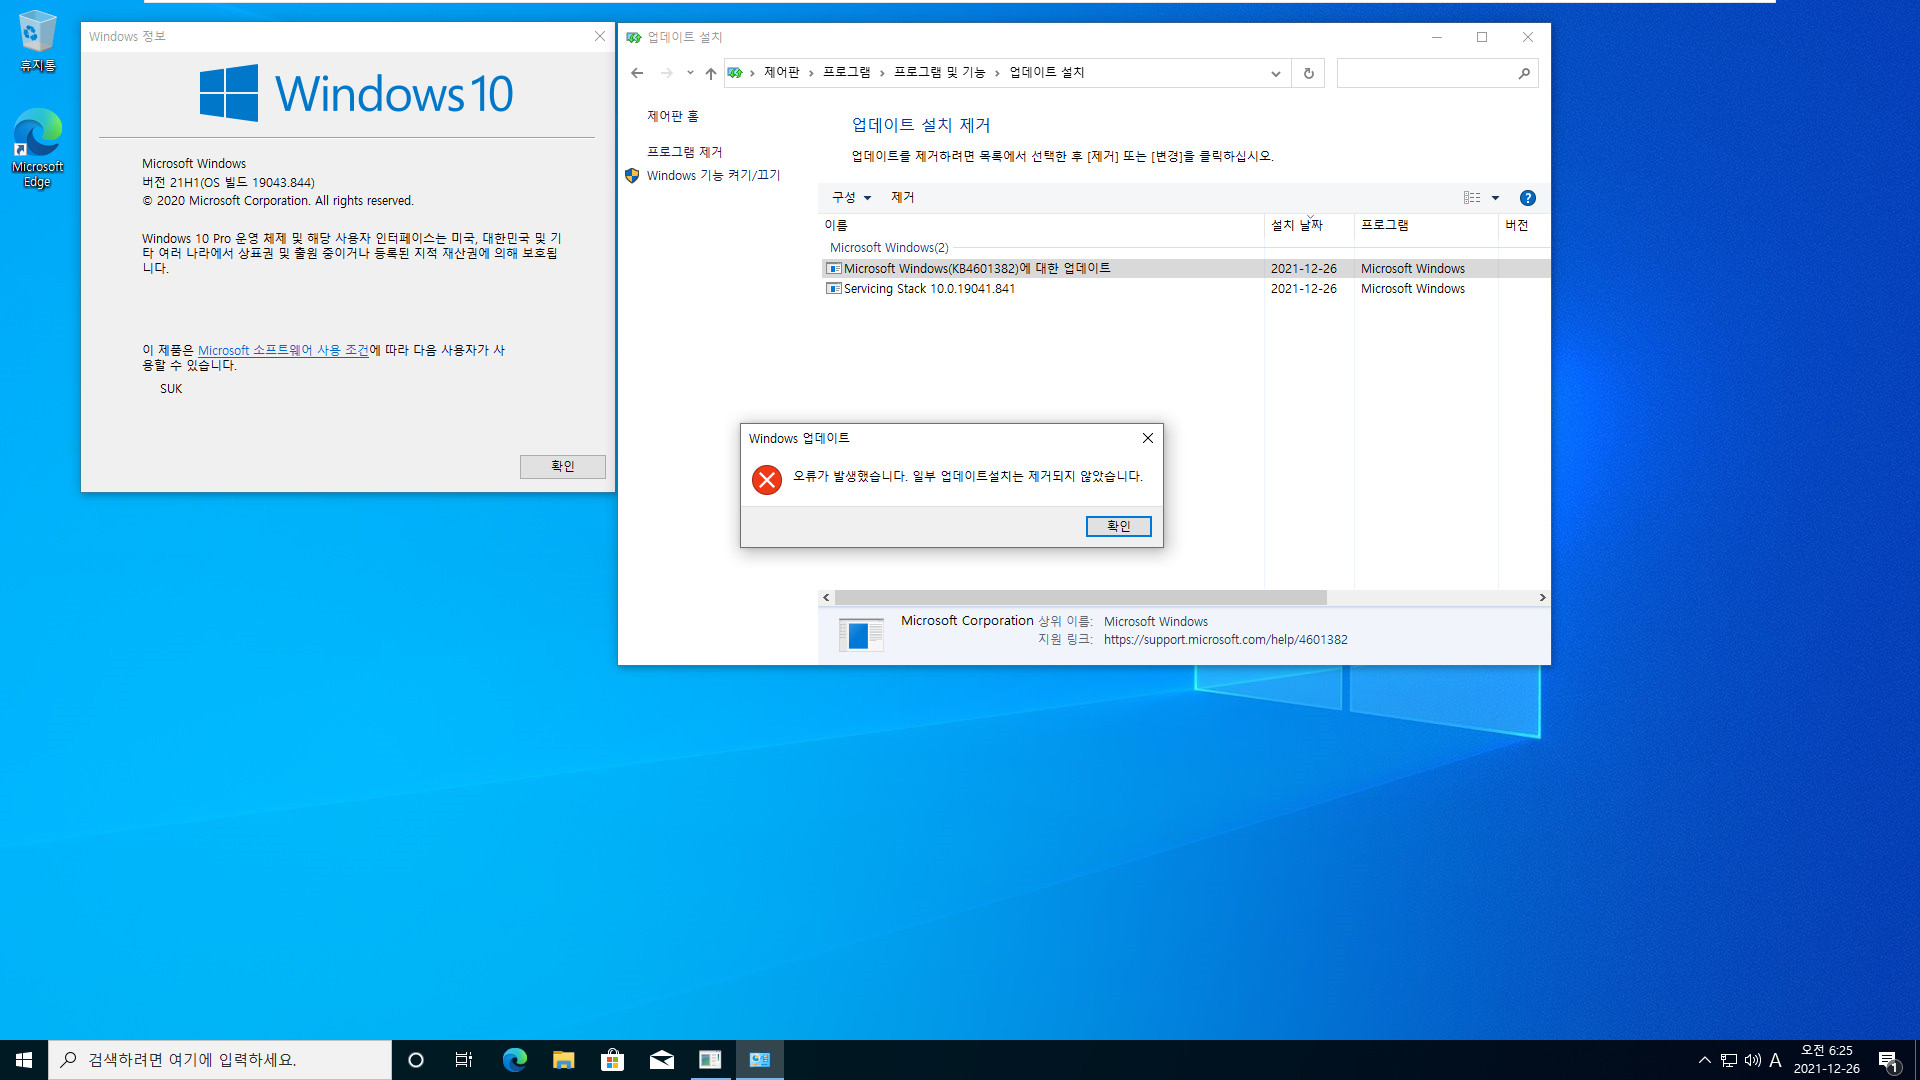Show hidden tray icons chevron
Image resolution: width=1920 pixels, height=1080 pixels.
[1704, 1060]
